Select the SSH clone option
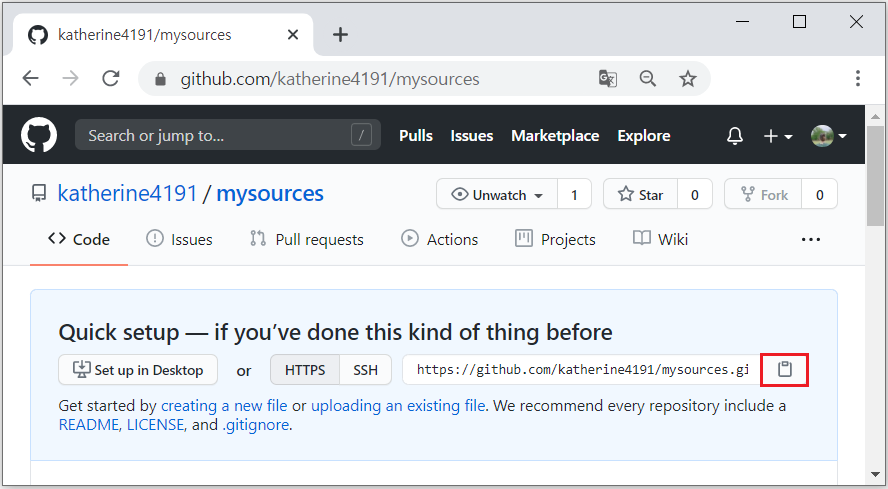The width and height of the screenshot is (888, 489). (365, 369)
